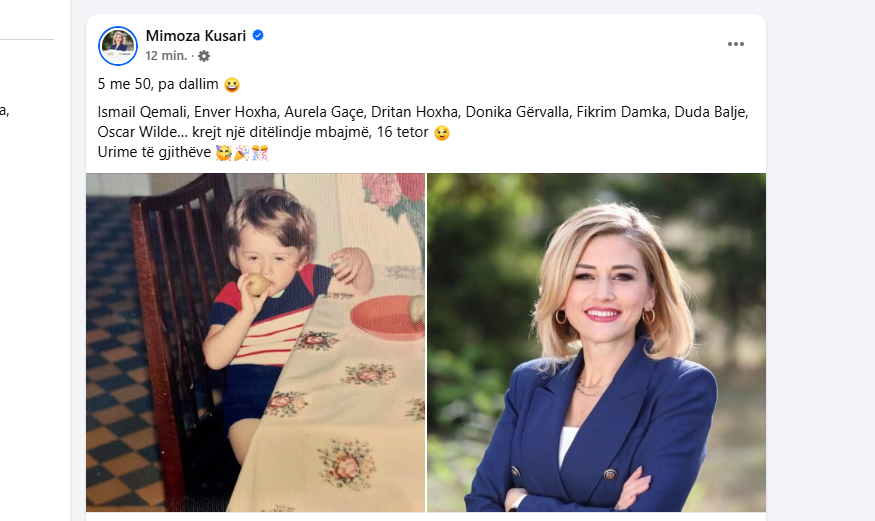Click the "5 me 50, pa dallim" text

coord(158,84)
